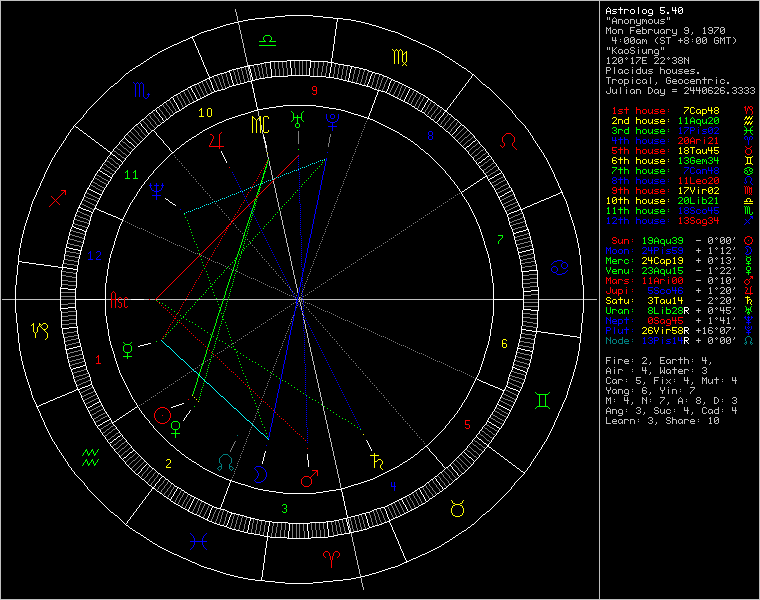Select the yellow MC marker in the wheel
Screen dimensions: 760x600
click(x=260, y=125)
